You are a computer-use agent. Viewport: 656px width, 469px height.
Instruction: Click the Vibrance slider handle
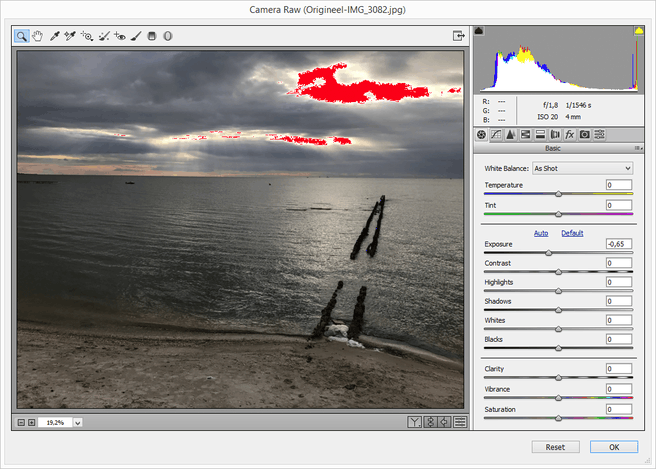coord(558,398)
